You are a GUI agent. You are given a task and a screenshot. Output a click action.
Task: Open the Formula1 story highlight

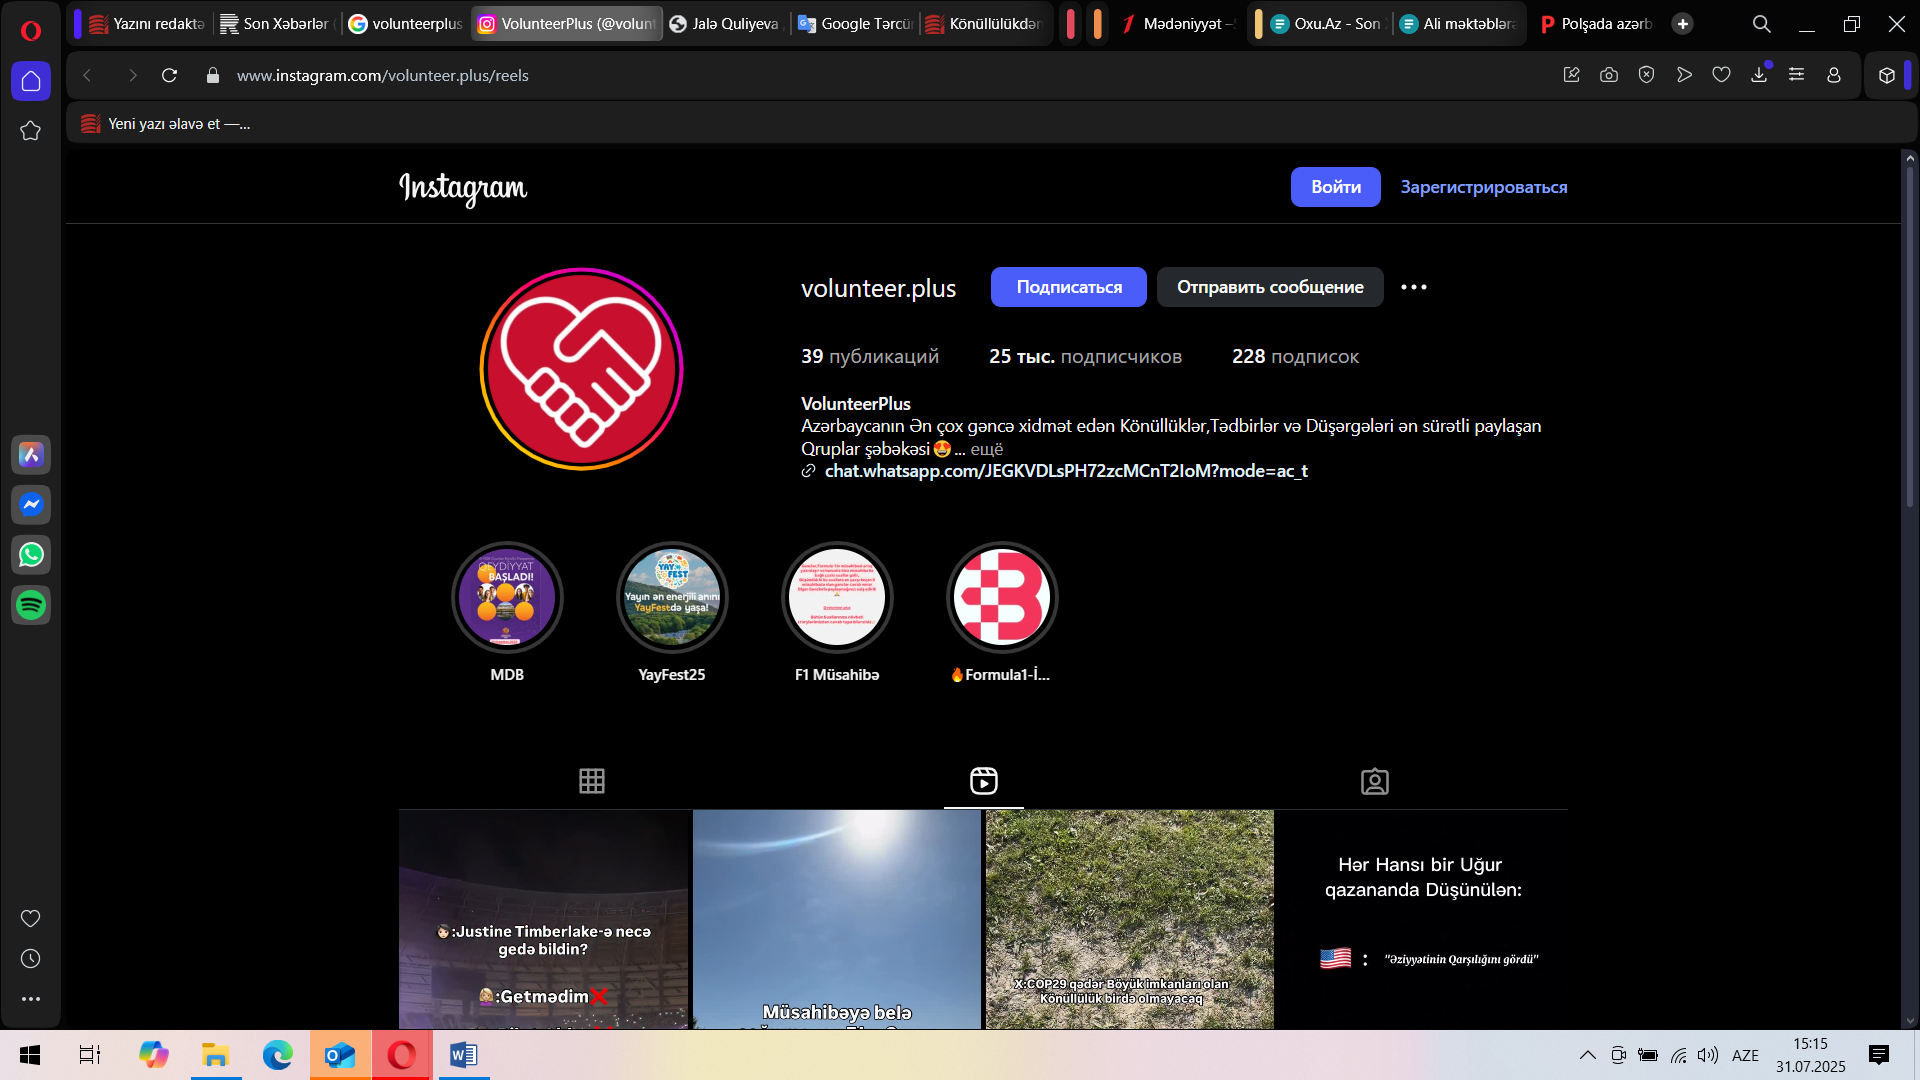pos(1002,598)
